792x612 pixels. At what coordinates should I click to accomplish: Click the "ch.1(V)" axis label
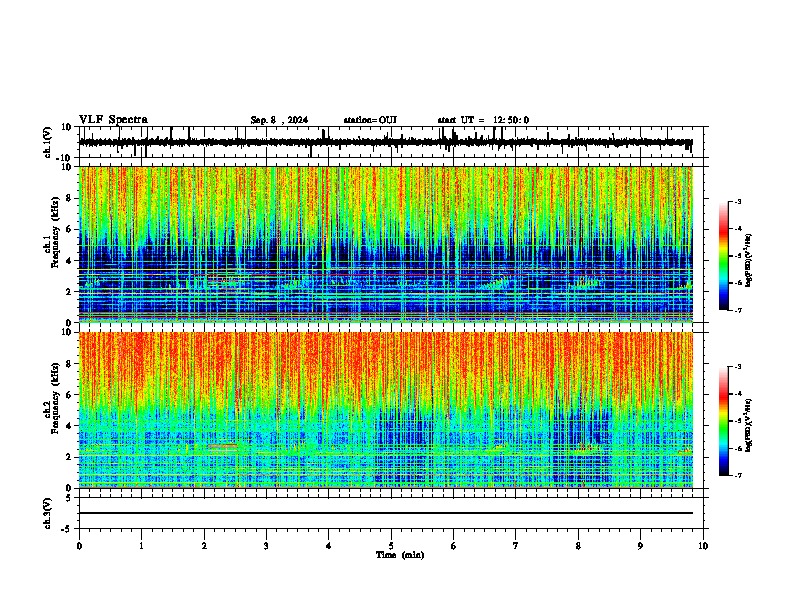tap(47, 142)
